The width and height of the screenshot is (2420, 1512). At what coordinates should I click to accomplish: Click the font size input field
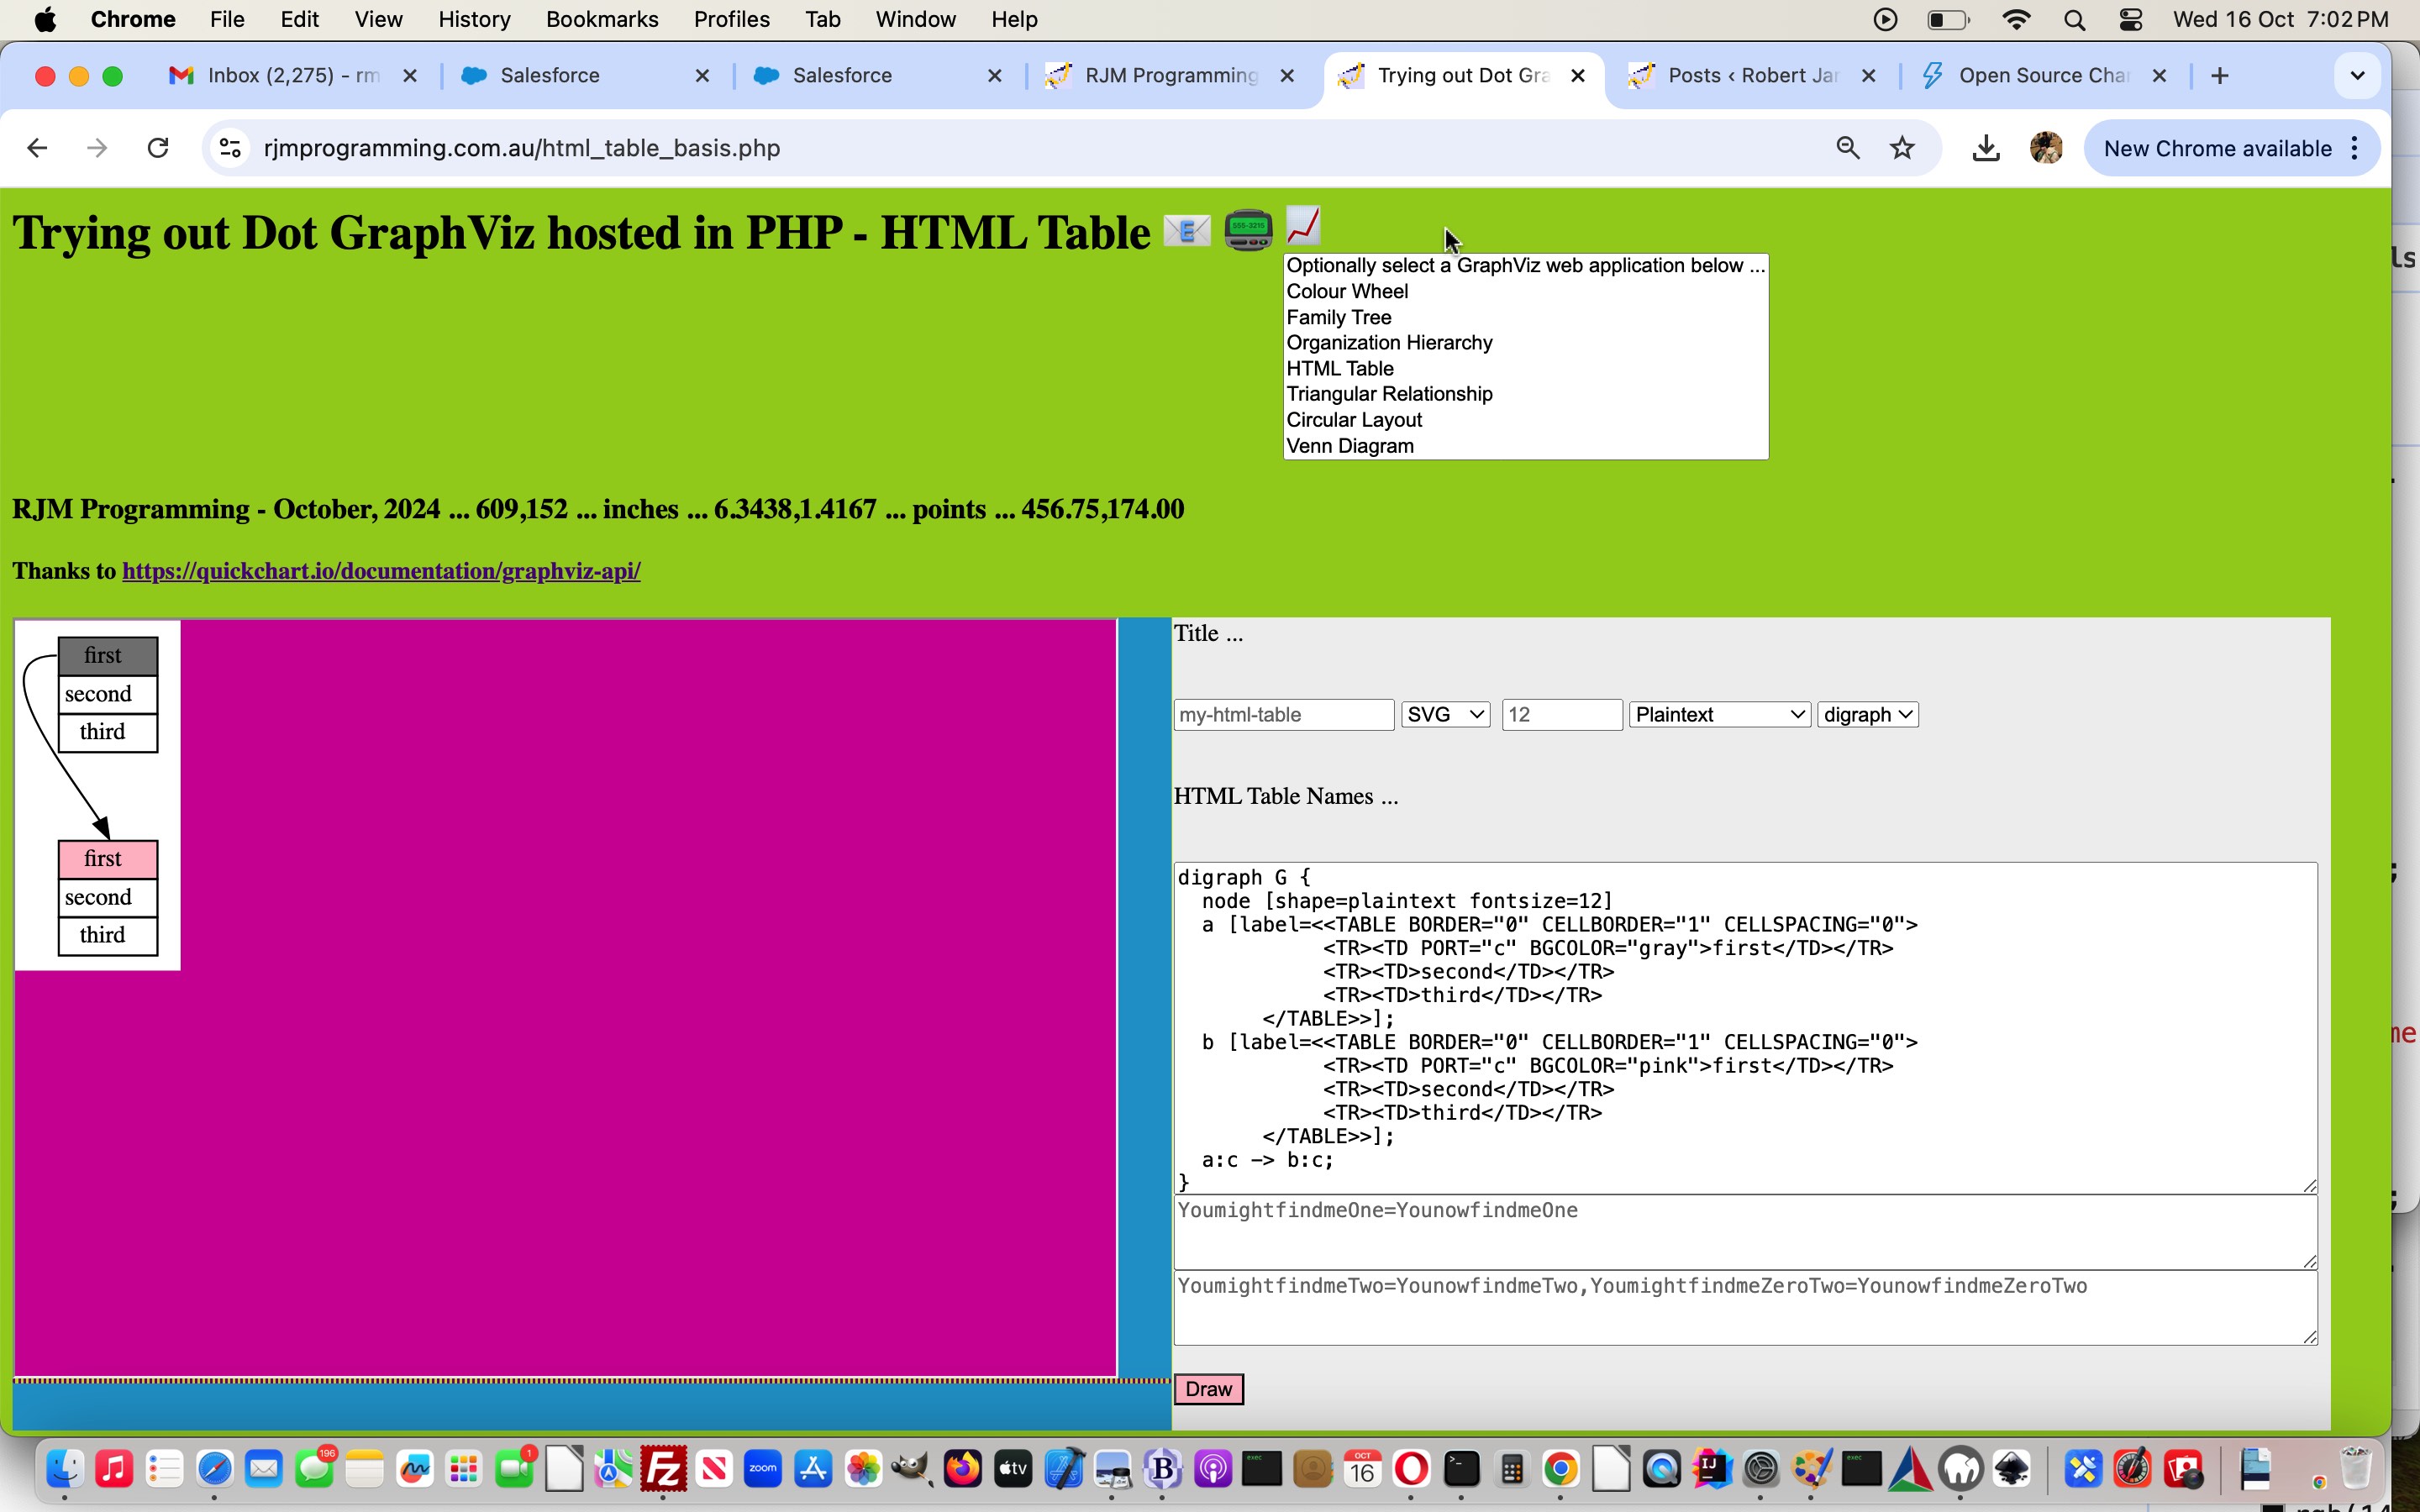pyautogui.click(x=1558, y=714)
